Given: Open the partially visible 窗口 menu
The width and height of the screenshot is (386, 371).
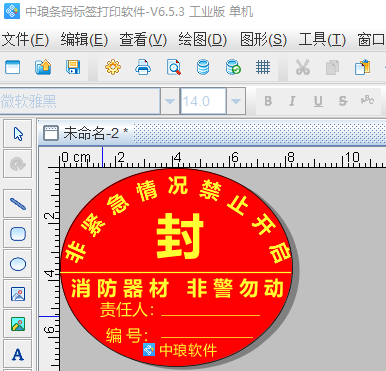Looking at the screenshot, I should click(x=371, y=40).
